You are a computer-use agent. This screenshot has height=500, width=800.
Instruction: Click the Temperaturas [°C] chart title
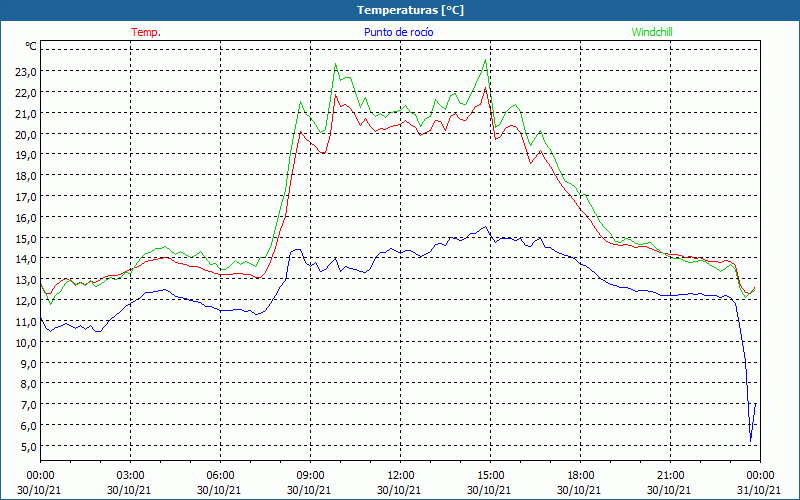coord(410,10)
